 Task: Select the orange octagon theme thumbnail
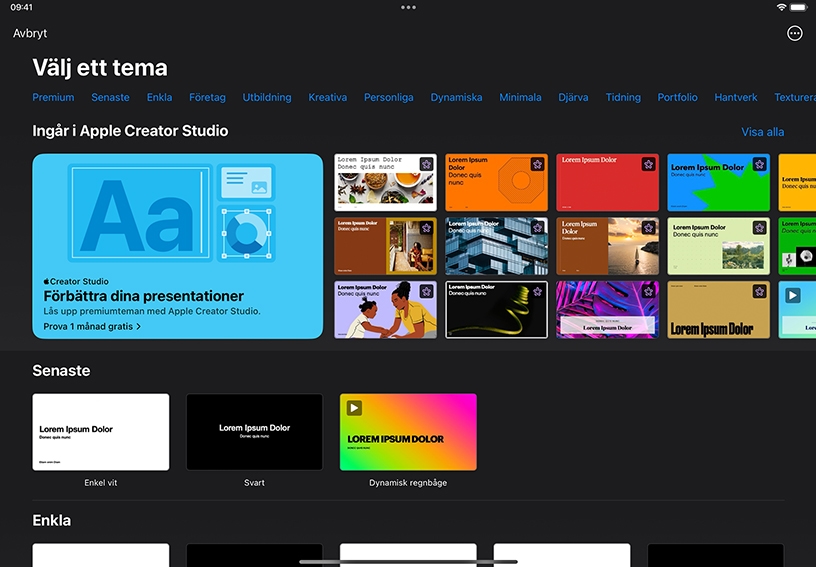(x=496, y=182)
